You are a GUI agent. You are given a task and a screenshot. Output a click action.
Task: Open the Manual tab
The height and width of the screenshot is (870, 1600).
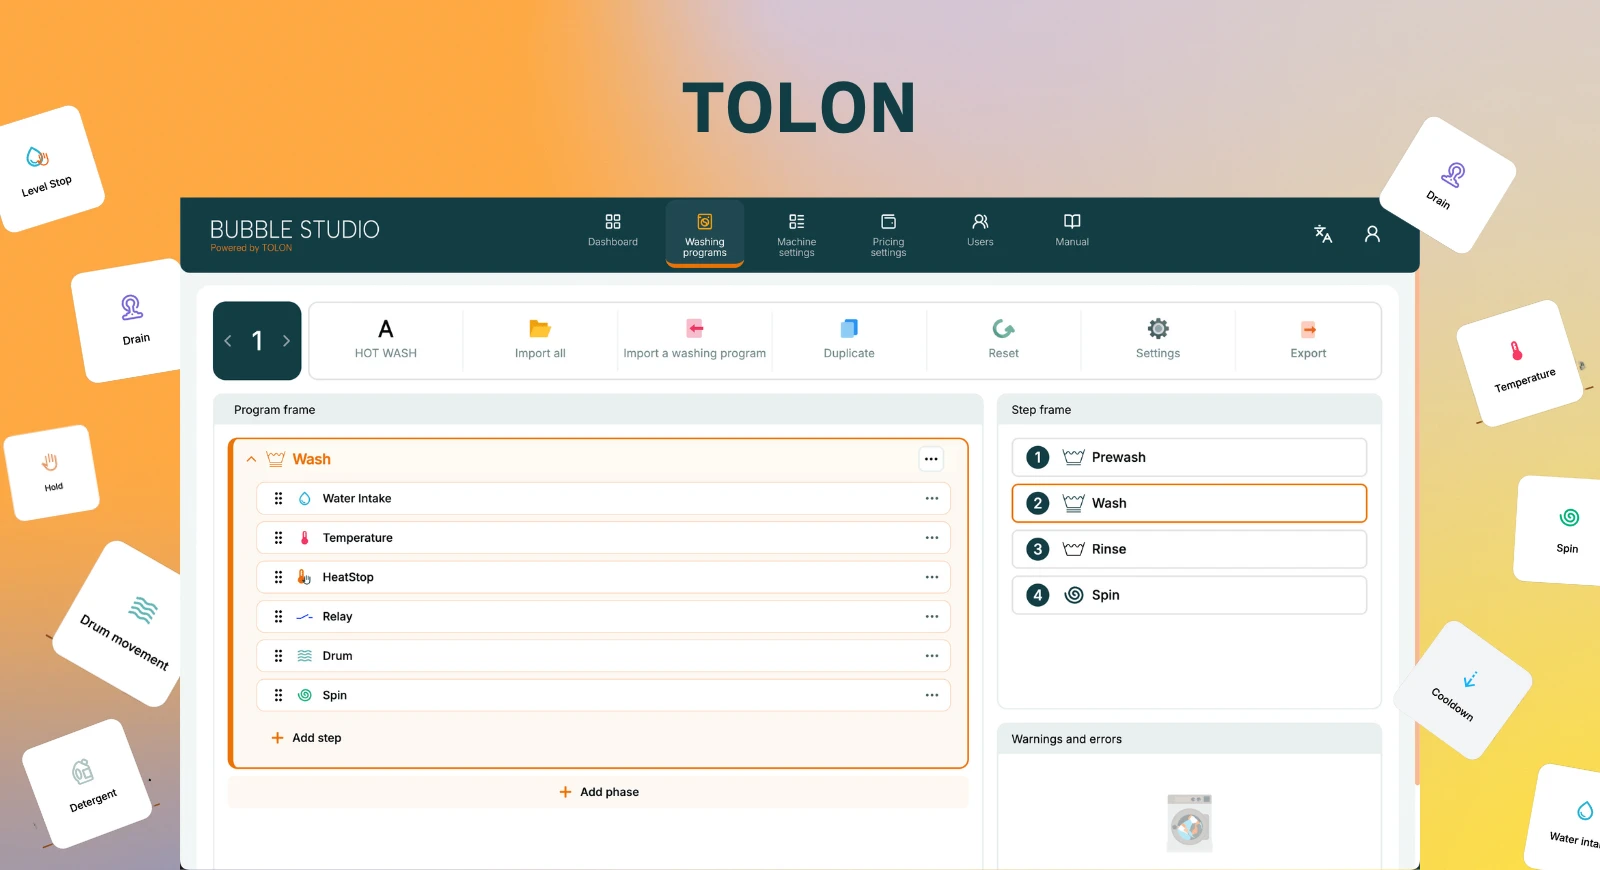point(1072,230)
